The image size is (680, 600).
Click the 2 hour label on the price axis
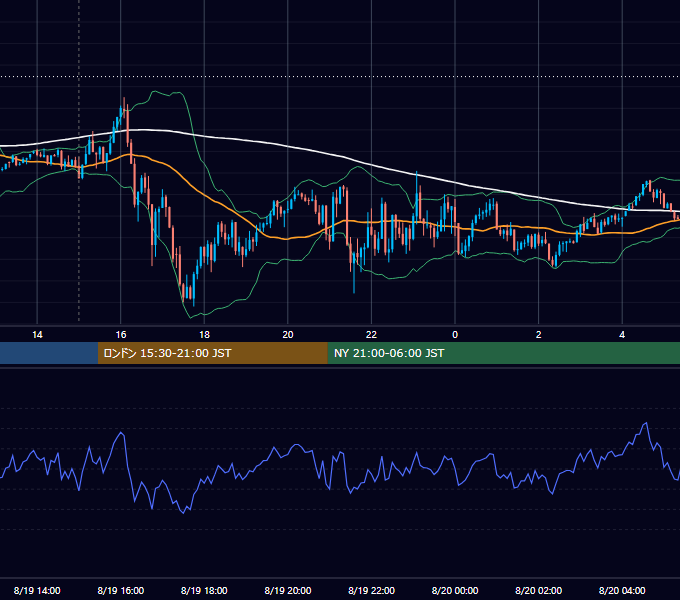click(539, 335)
